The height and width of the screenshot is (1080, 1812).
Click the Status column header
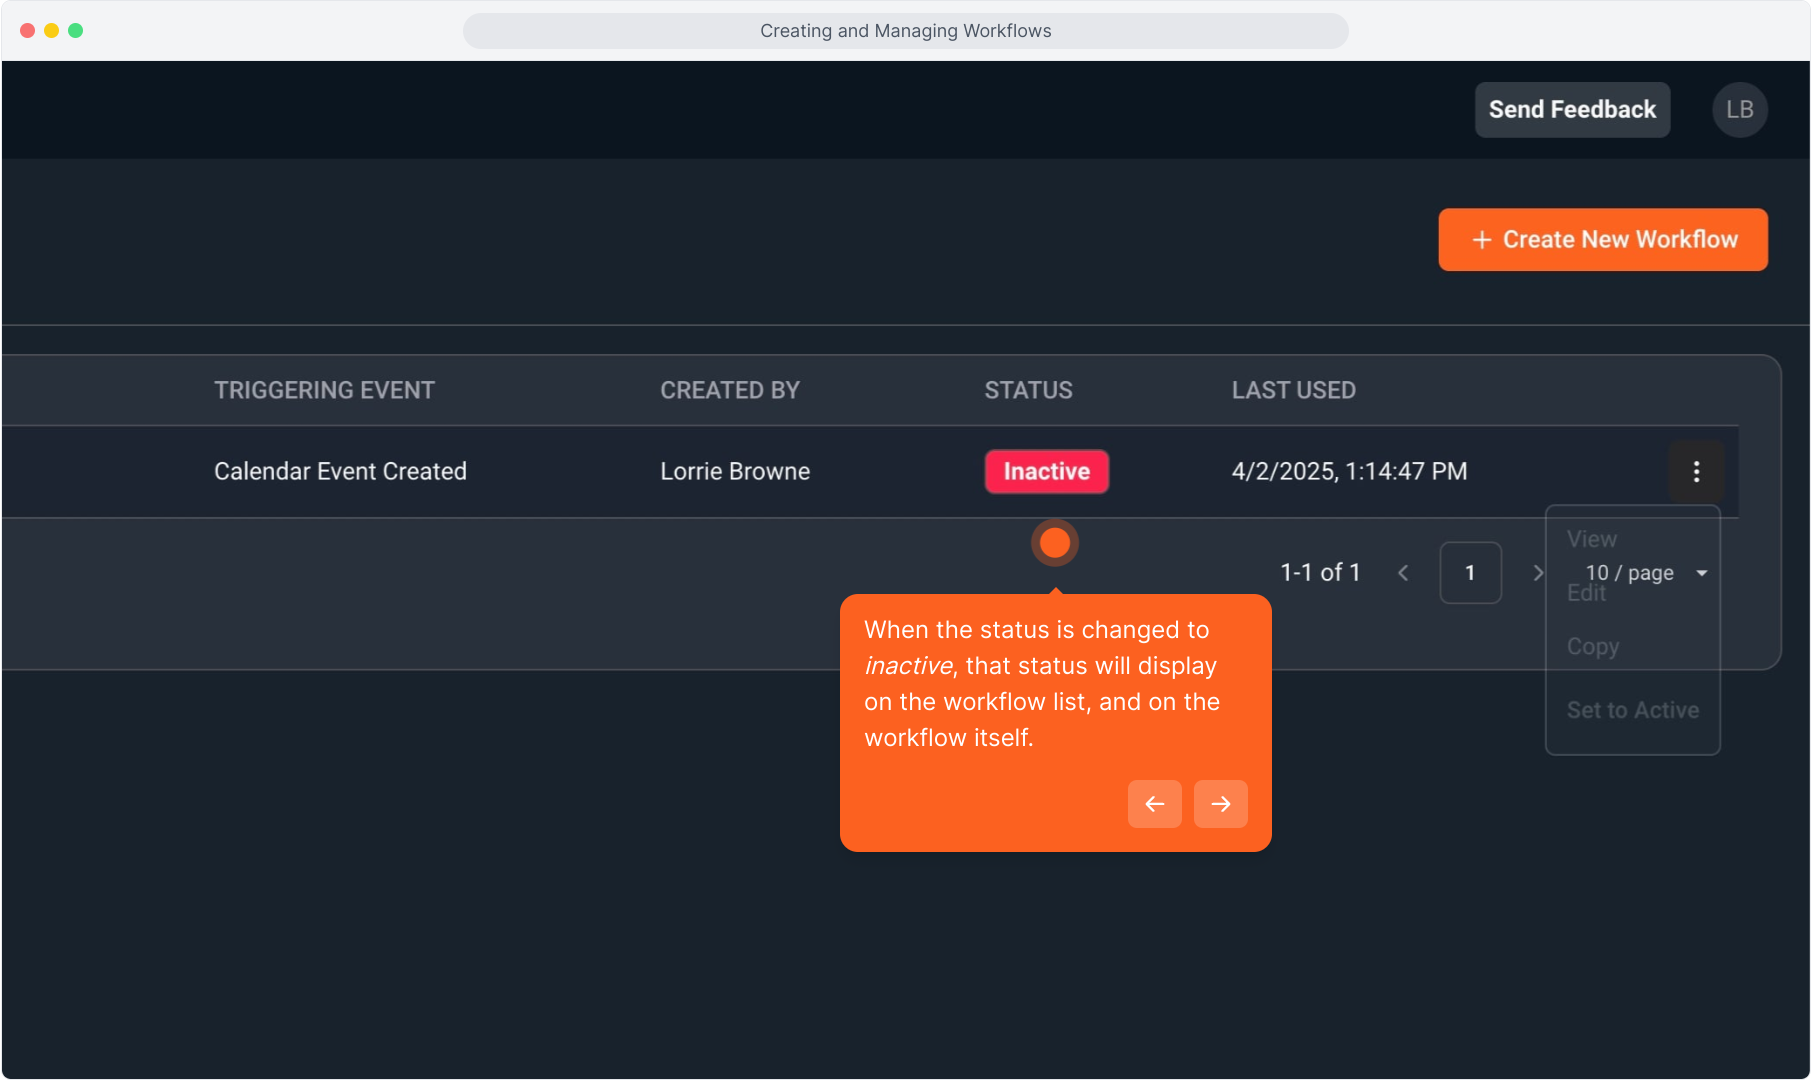(x=1027, y=390)
